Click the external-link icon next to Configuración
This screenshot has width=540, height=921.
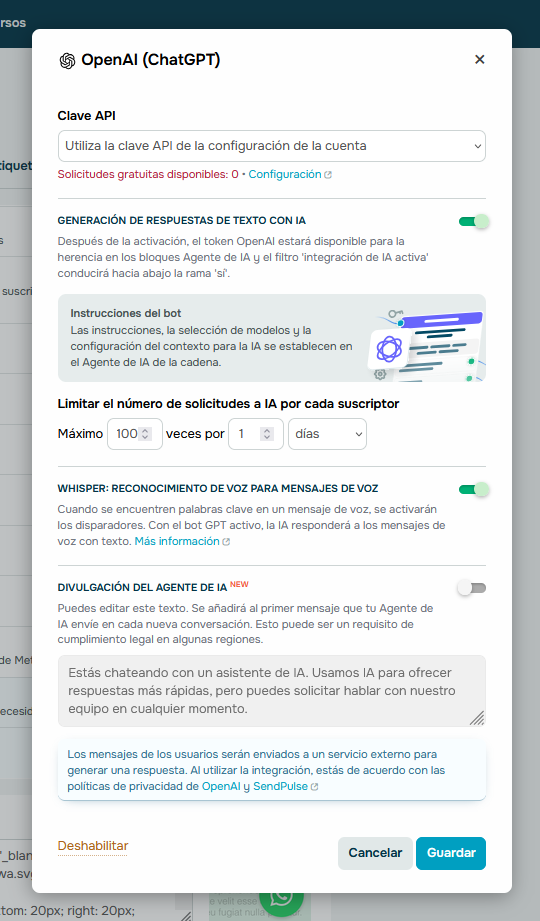coord(328,175)
